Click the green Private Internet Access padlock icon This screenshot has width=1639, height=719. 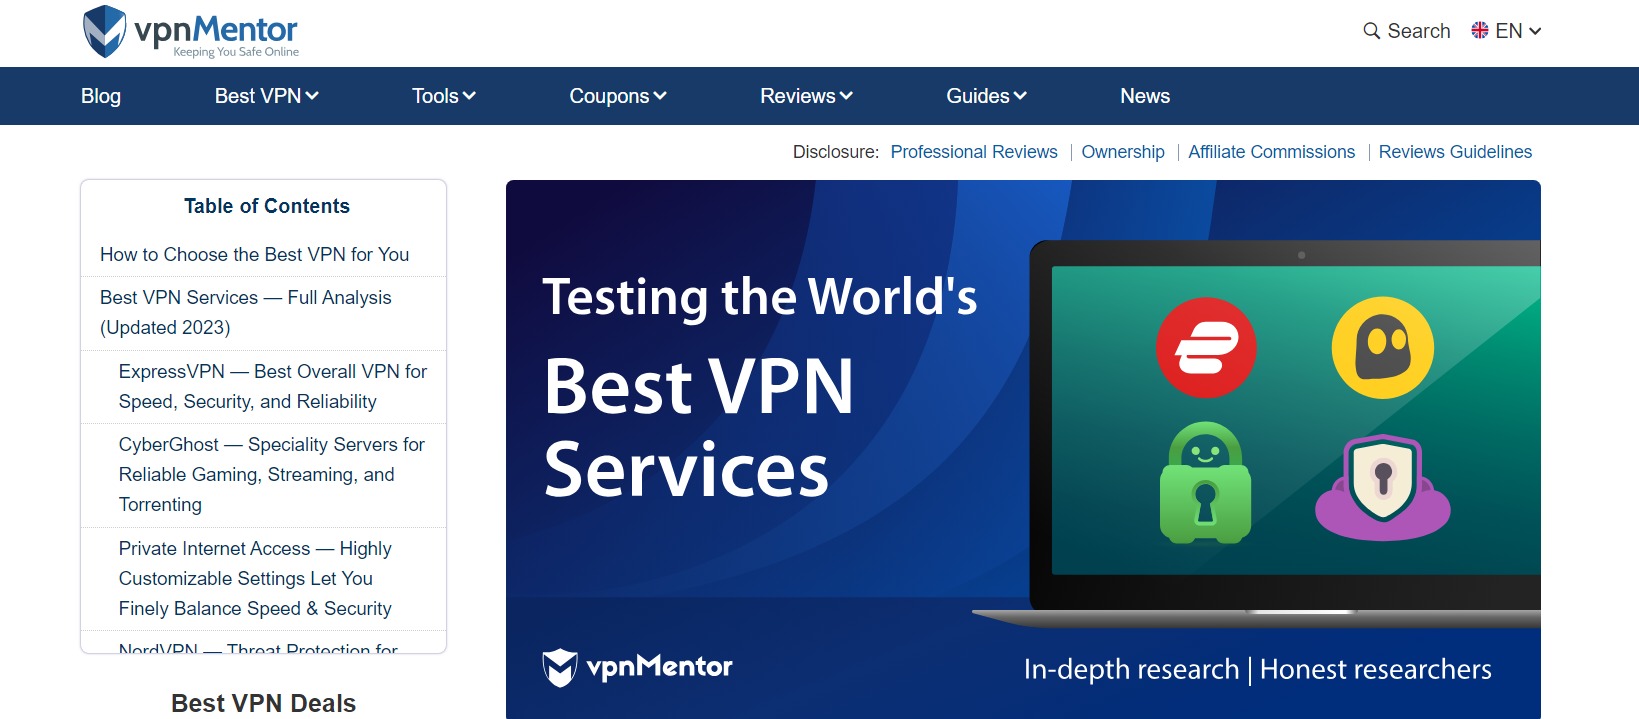click(1205, 484)
